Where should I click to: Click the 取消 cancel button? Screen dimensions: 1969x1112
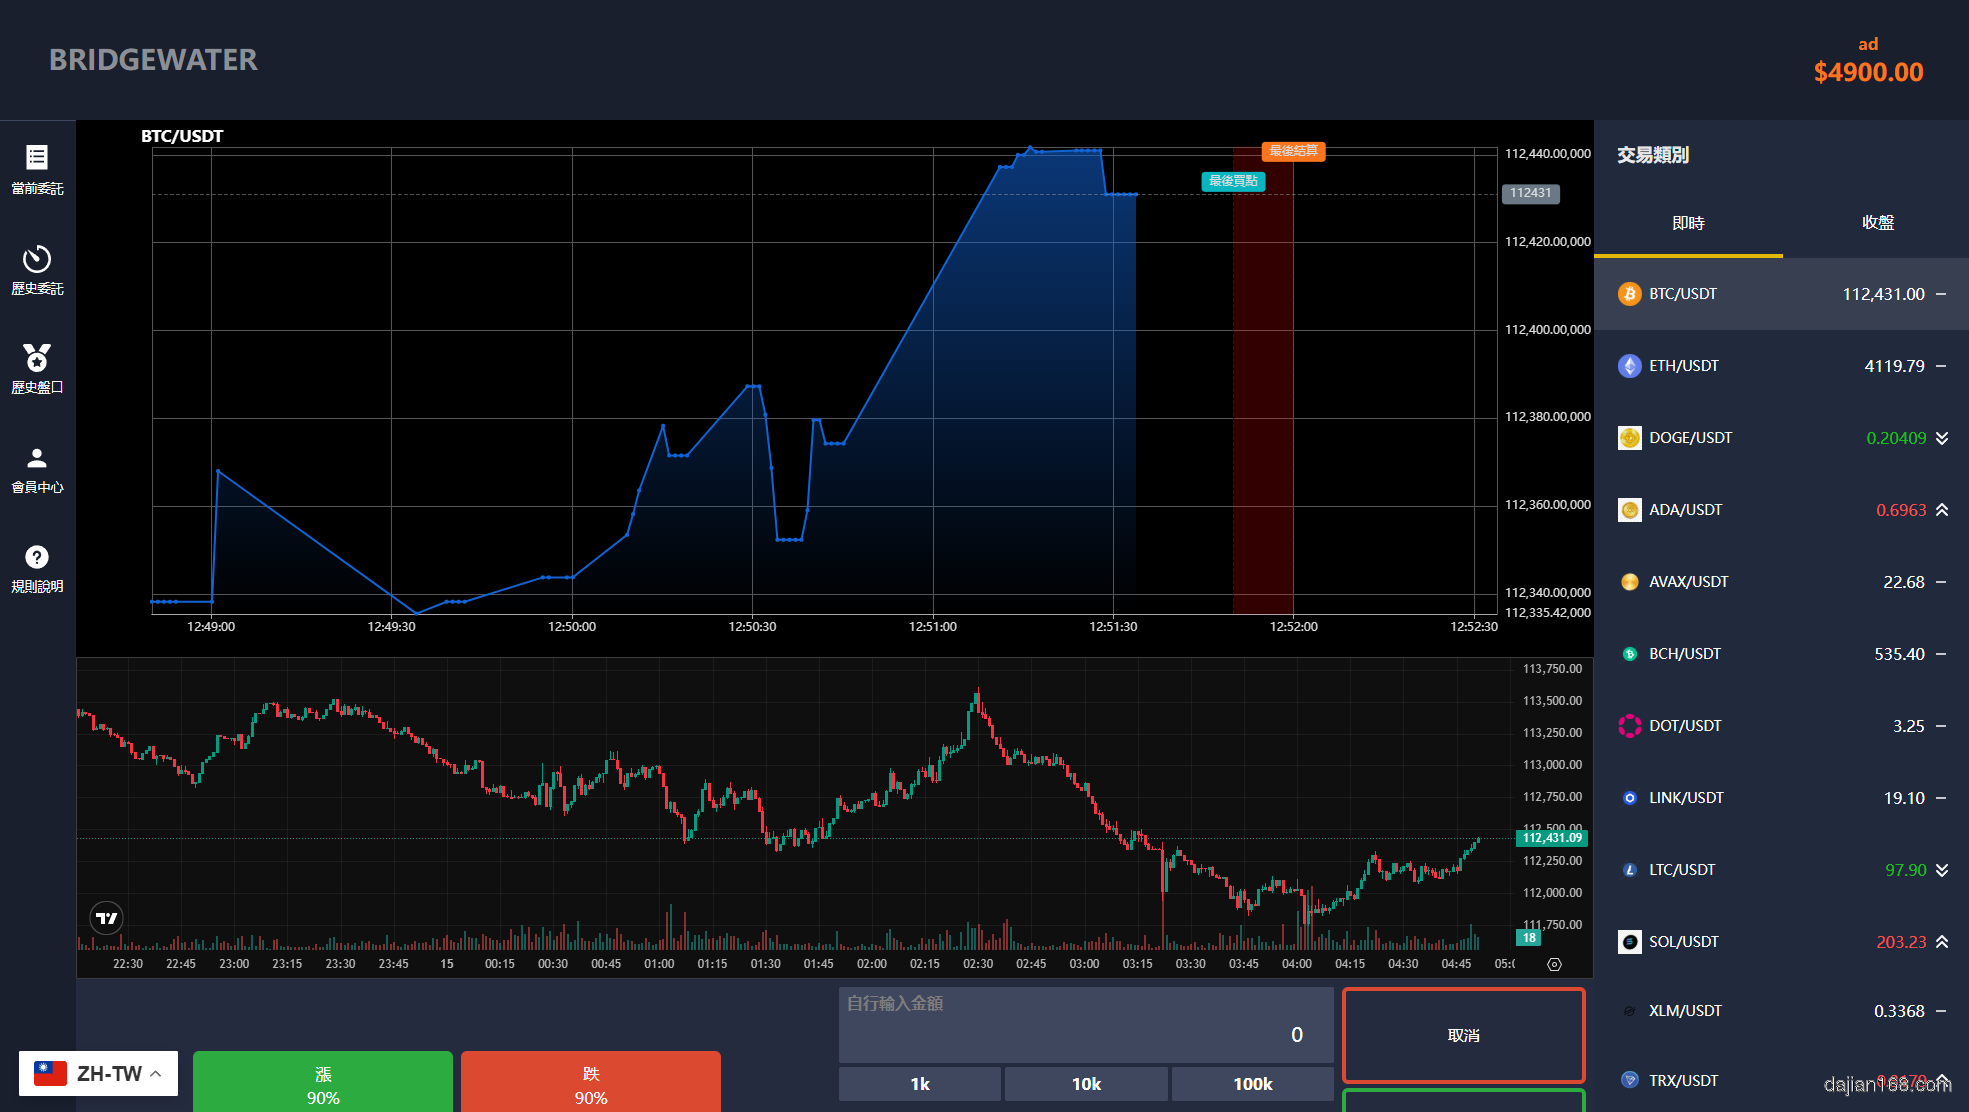click(x=1463, y=1036)
